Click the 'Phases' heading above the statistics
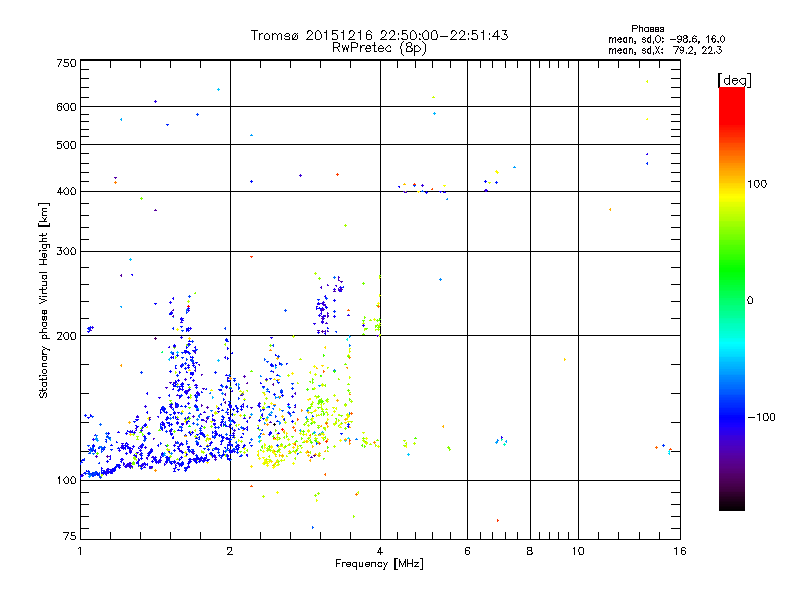The width and height of the screenshot is (800, 600). coord(647,29)
